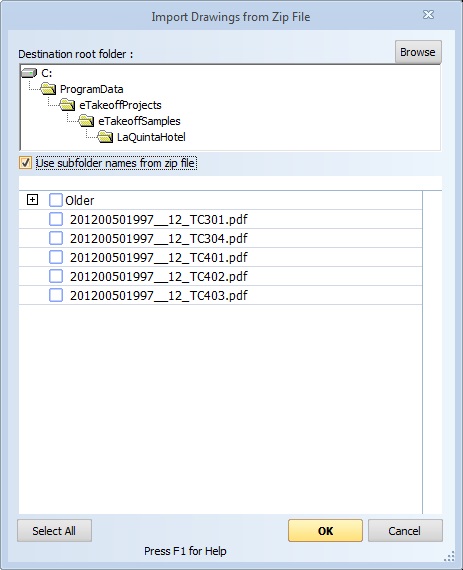Click the resize grip at dialog corner
This screenshot has height=570, width=463.
pos(450,556)
